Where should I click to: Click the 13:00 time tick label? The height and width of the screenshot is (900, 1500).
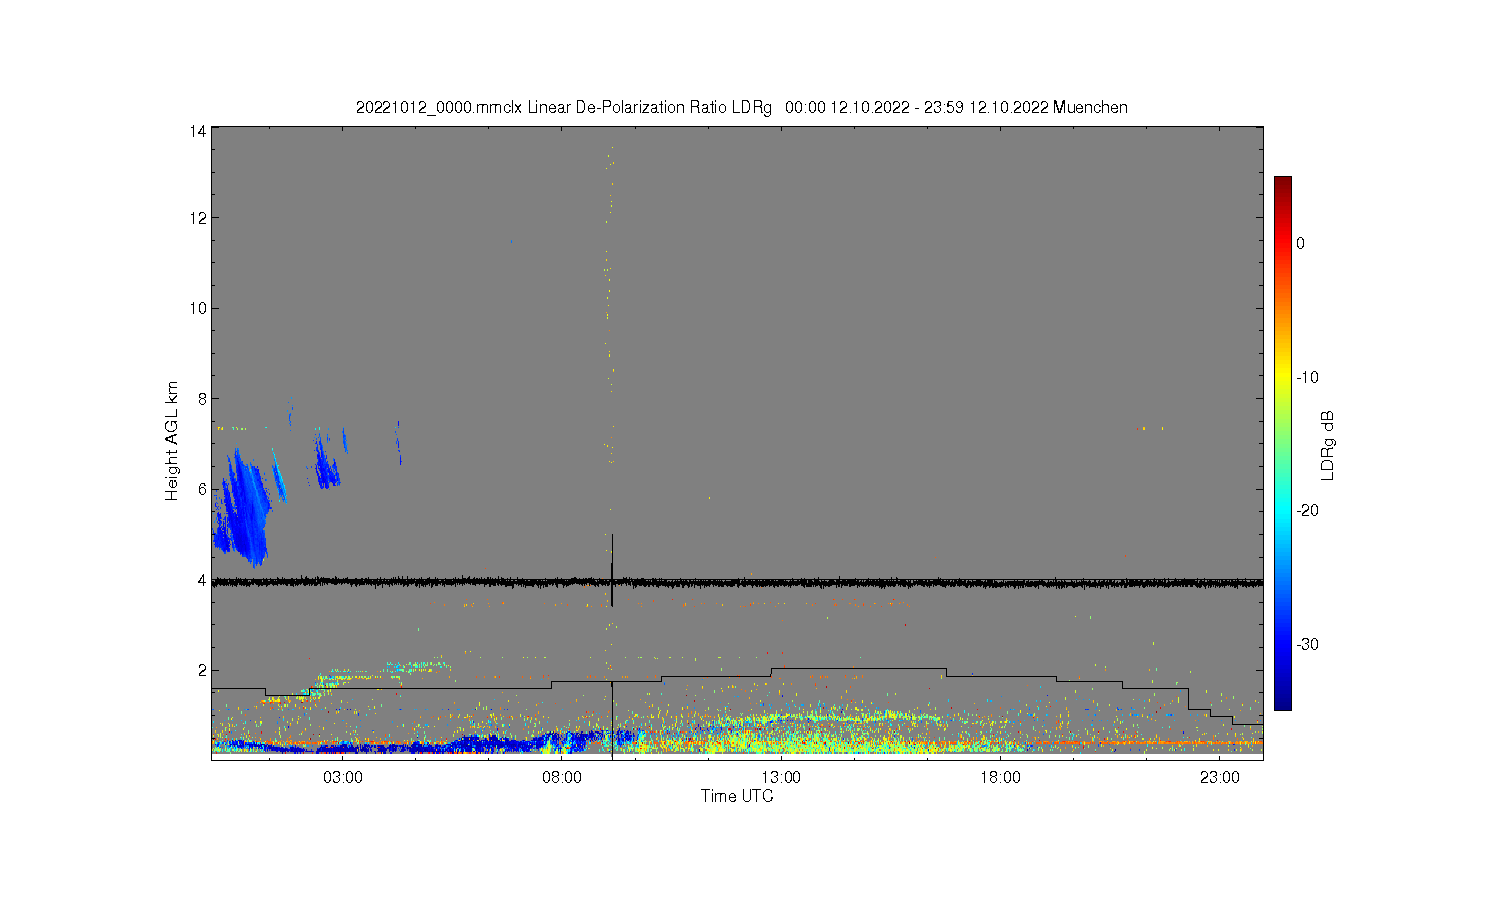781,778
